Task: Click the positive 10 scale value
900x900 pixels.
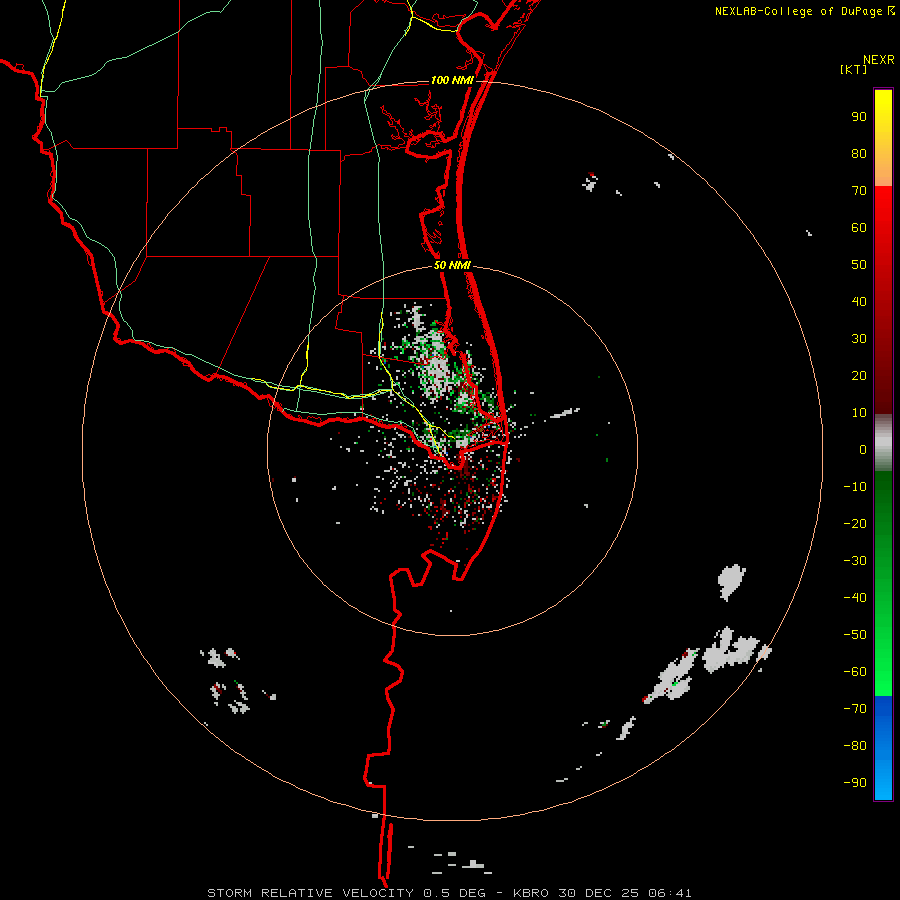Action: pos(859,413)
